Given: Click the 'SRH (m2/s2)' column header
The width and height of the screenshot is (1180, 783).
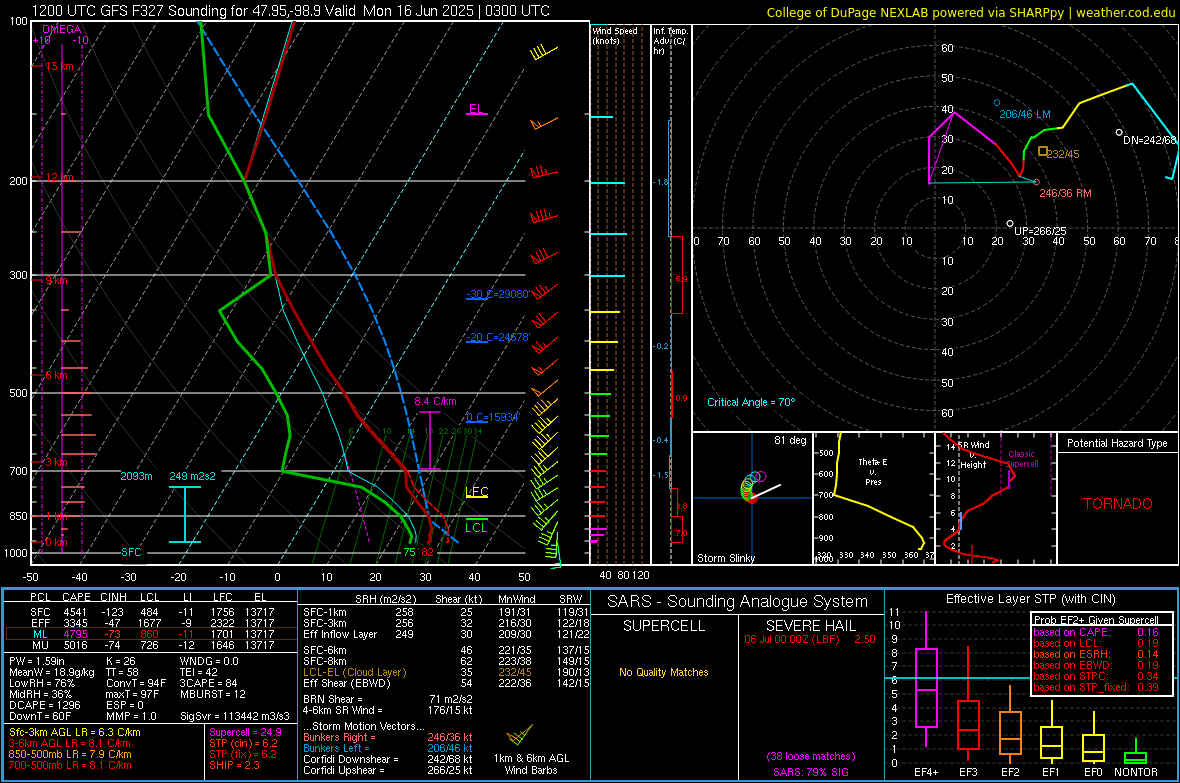Looking at the screenshot, I should tap(386, 599).
